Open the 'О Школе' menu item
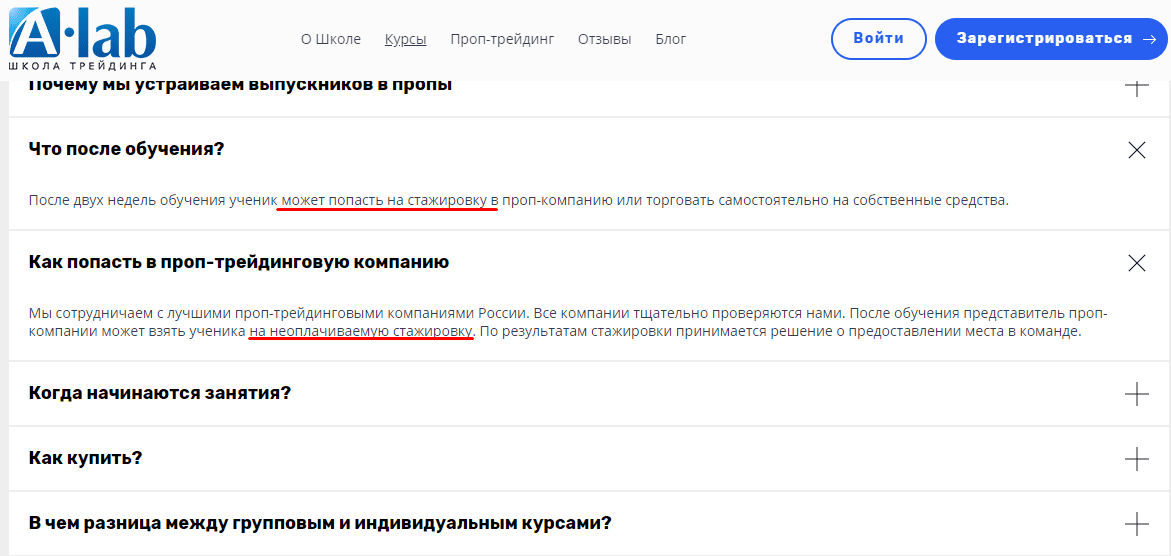Screen dimensions: 1171x556 tap(330, 40)
